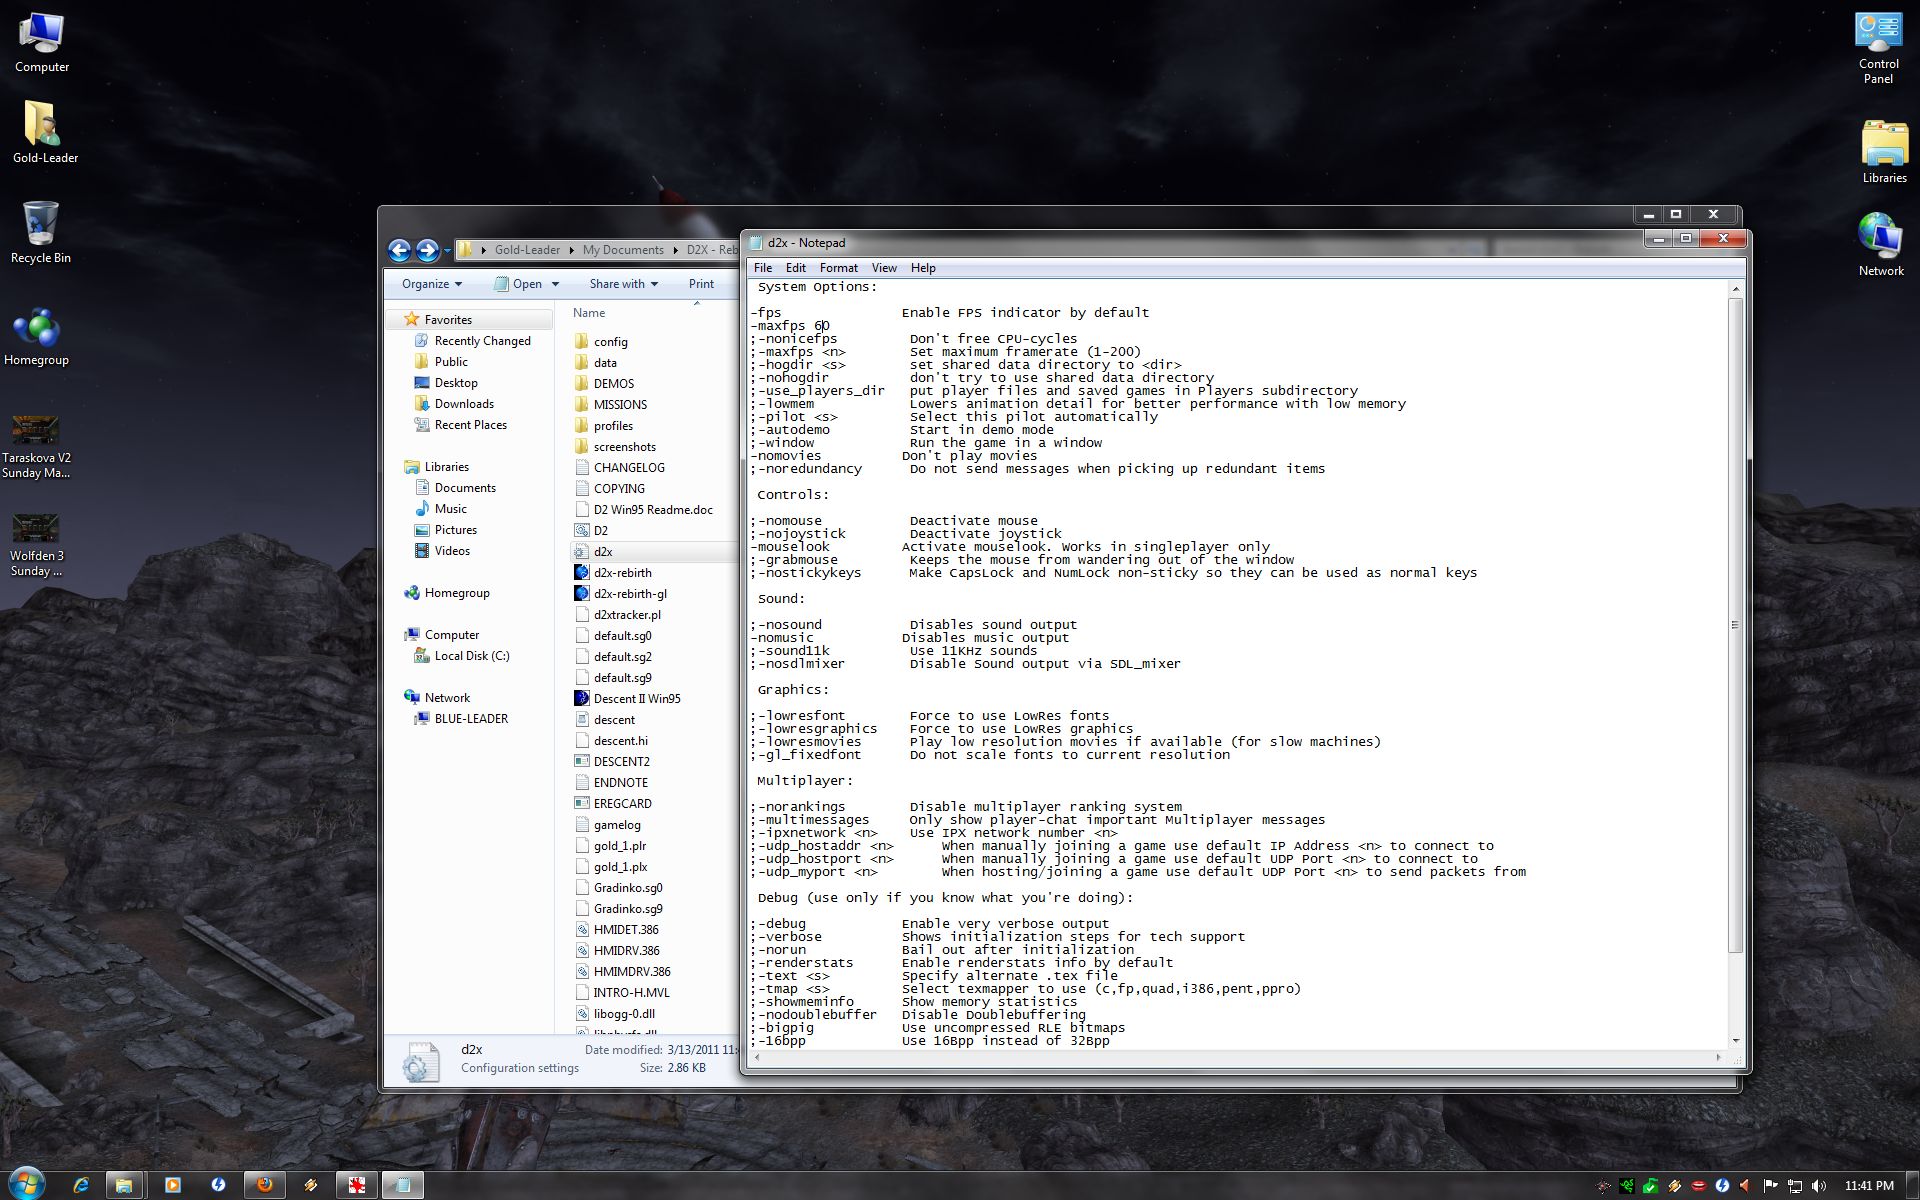Click the Explorer forward arrow button
The width and height of the screenshot is (1920, 1200).
pos(427,250)
